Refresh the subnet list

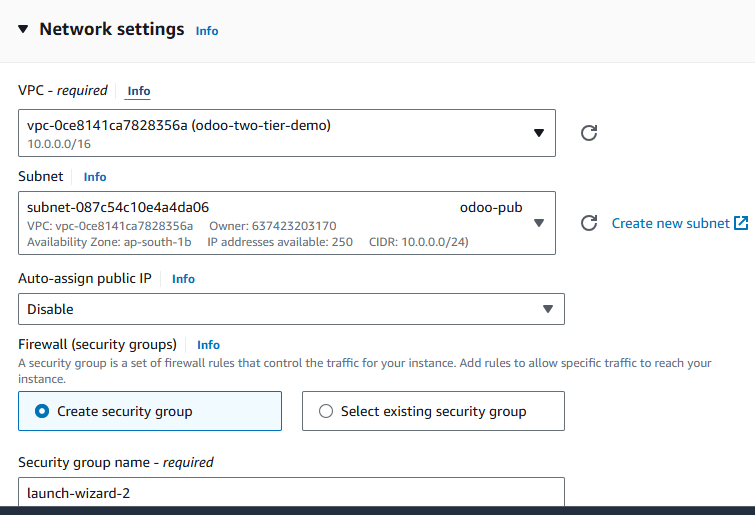(x=589, y=223)
